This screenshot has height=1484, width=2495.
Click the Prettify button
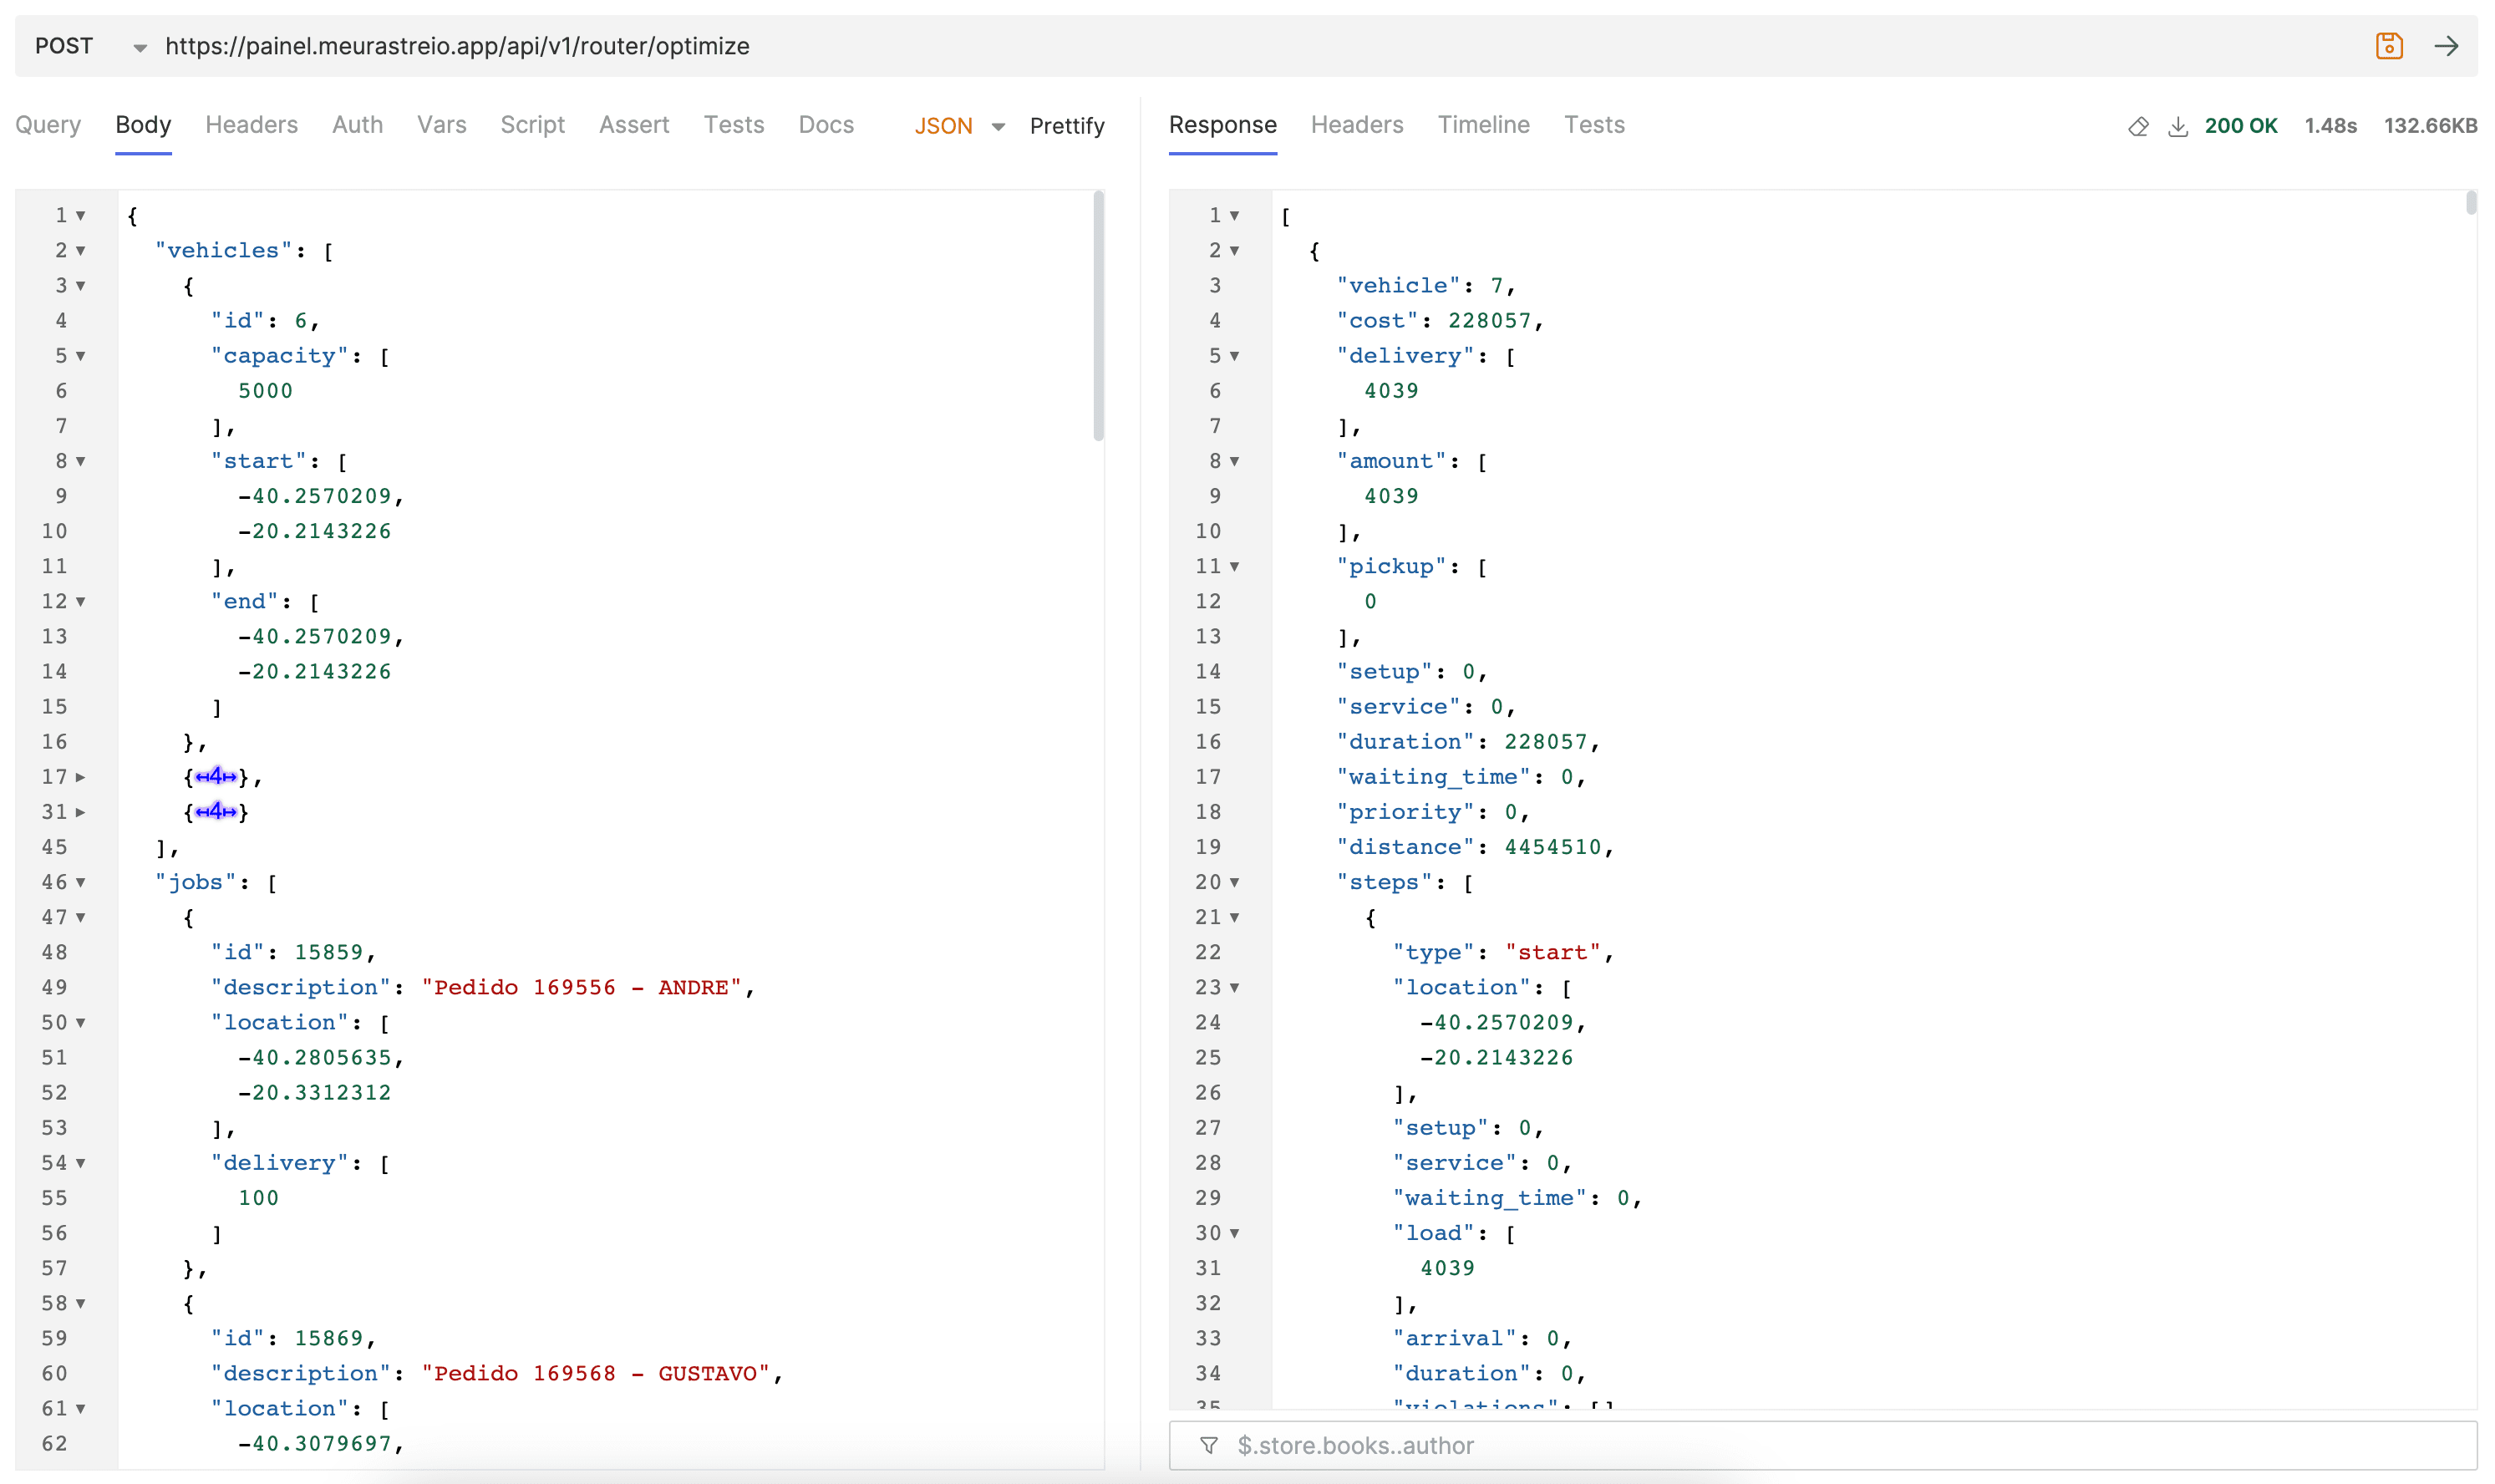(x=1066, y=126)
